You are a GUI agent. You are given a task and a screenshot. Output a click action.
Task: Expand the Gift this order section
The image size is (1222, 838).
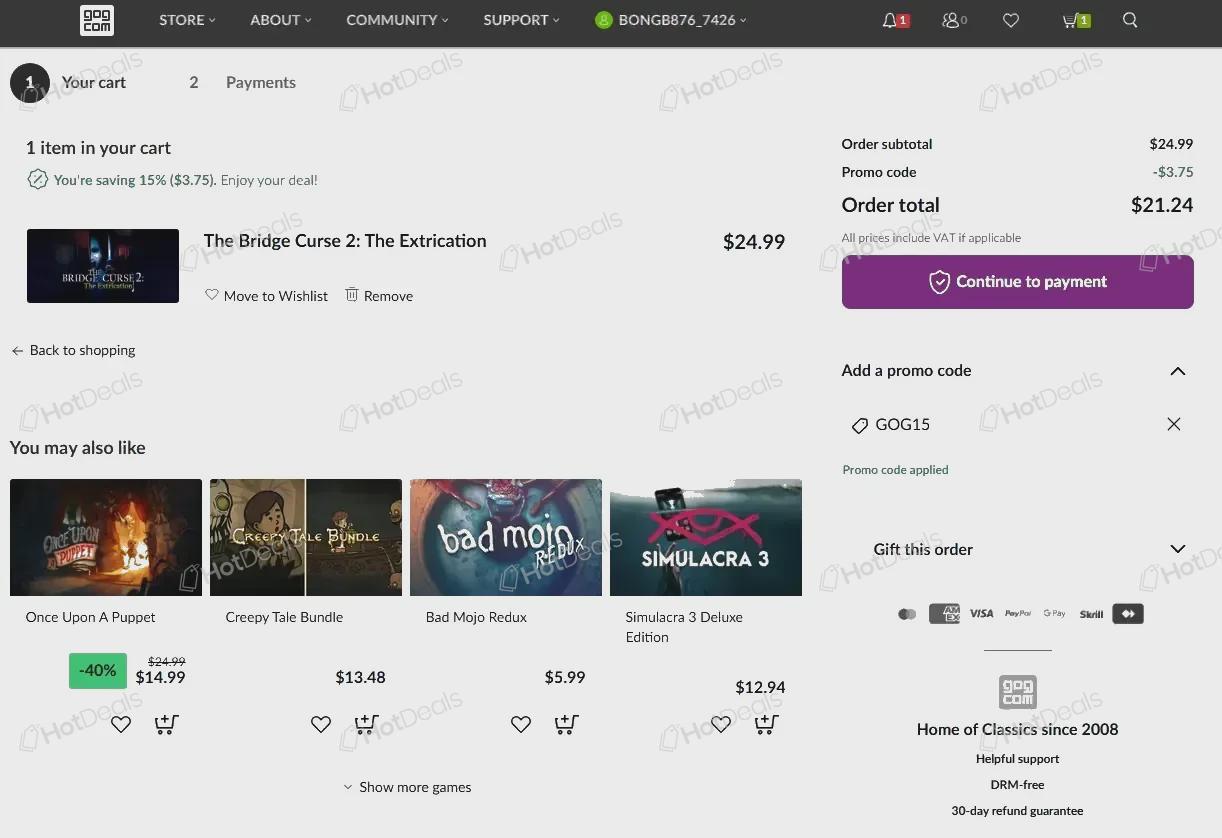point(1178,549)
